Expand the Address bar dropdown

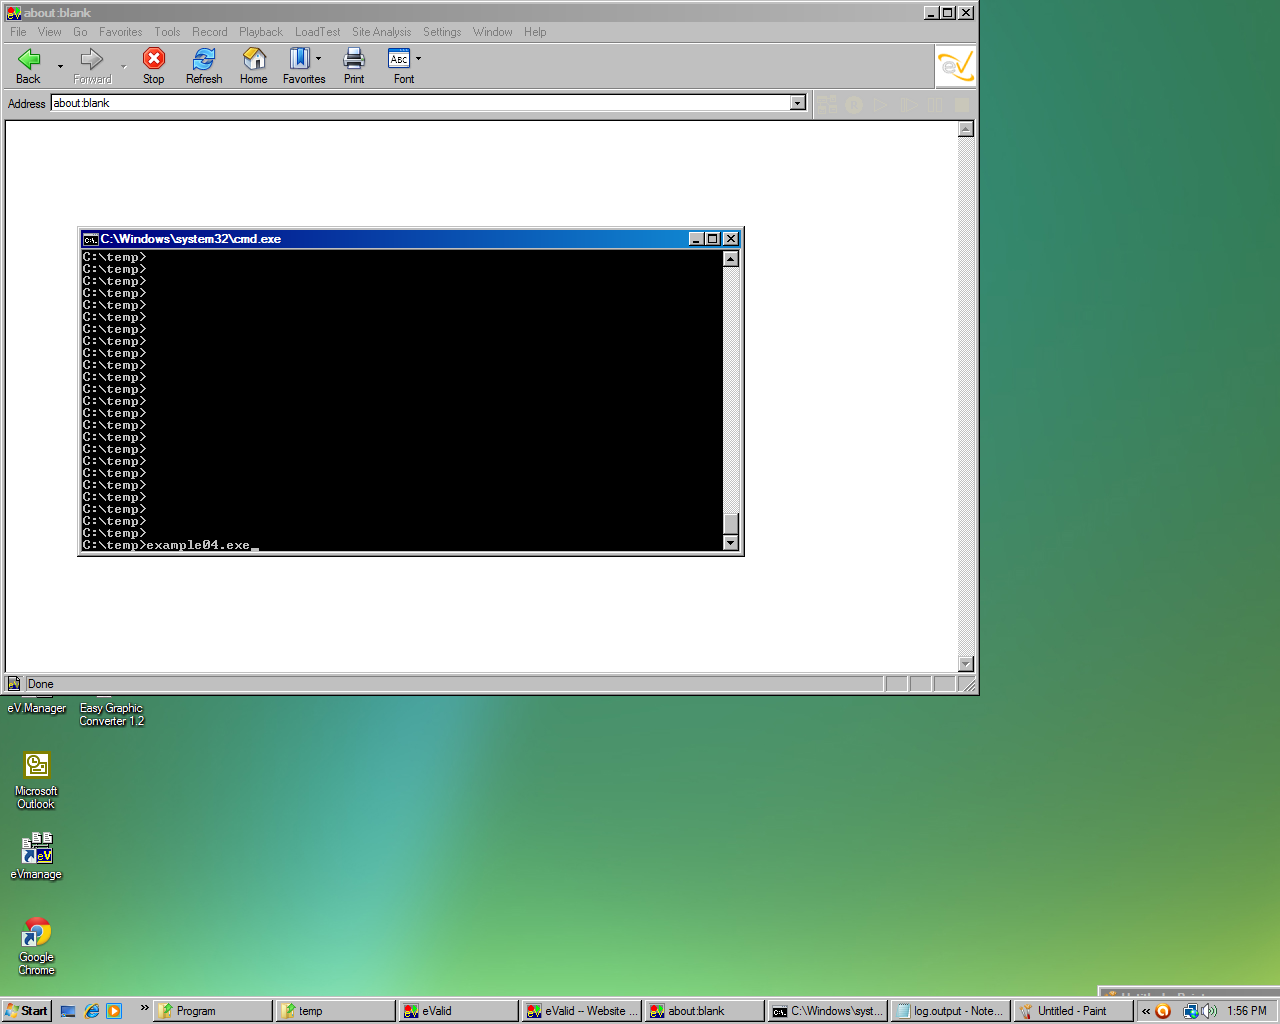[797, 102]
